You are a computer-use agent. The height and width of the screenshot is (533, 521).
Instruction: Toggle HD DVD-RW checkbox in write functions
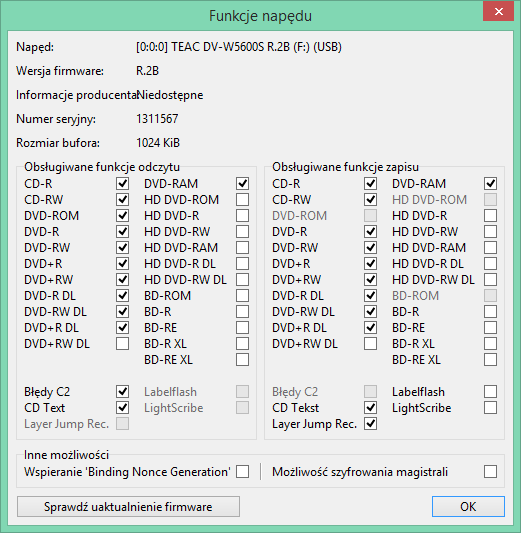[490, 231]
